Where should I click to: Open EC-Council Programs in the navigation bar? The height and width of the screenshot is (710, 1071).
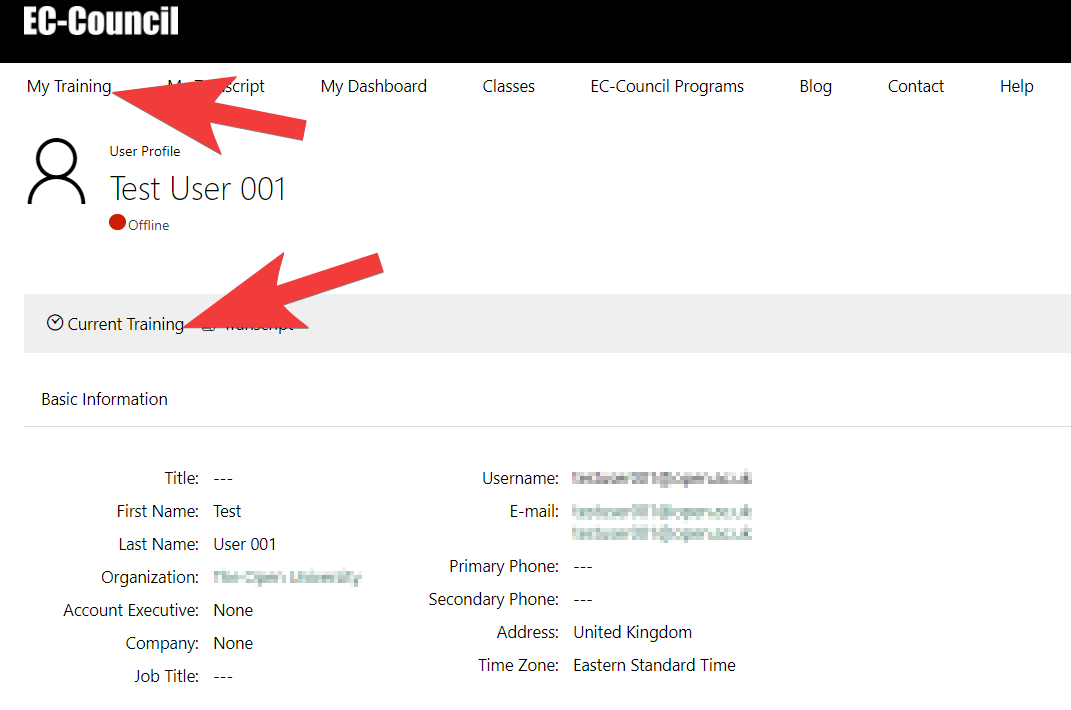pos(666,86)
